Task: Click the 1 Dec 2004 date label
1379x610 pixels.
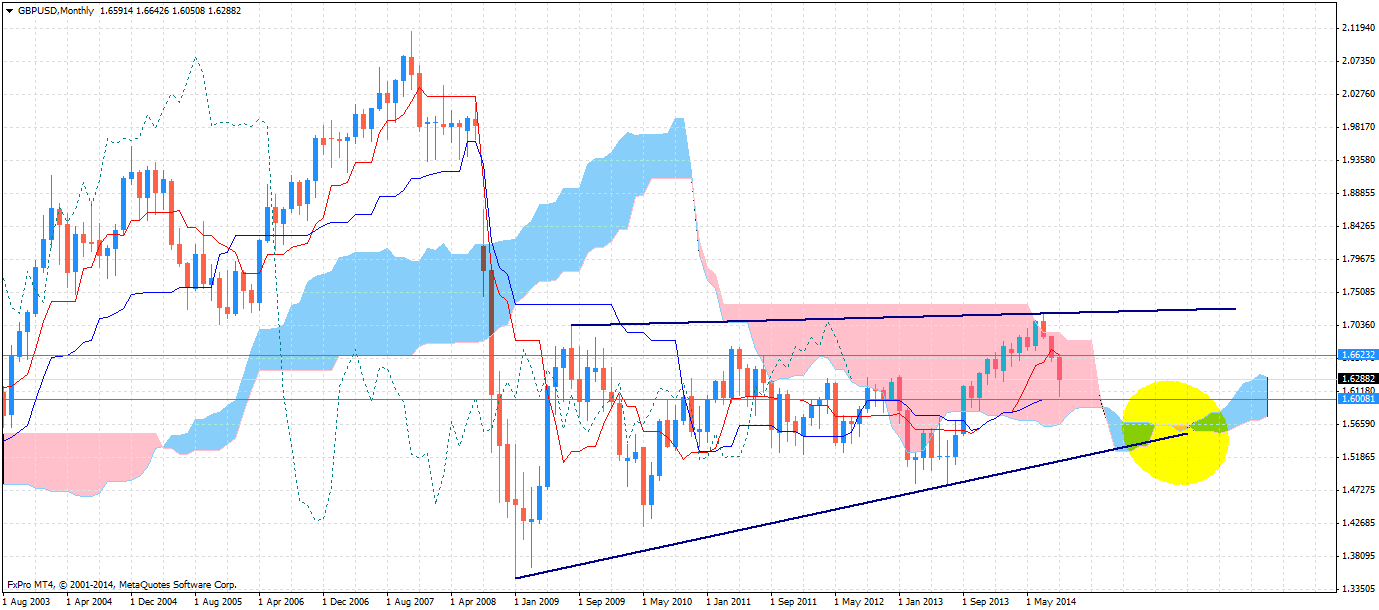Action: (x=155, y=603)
